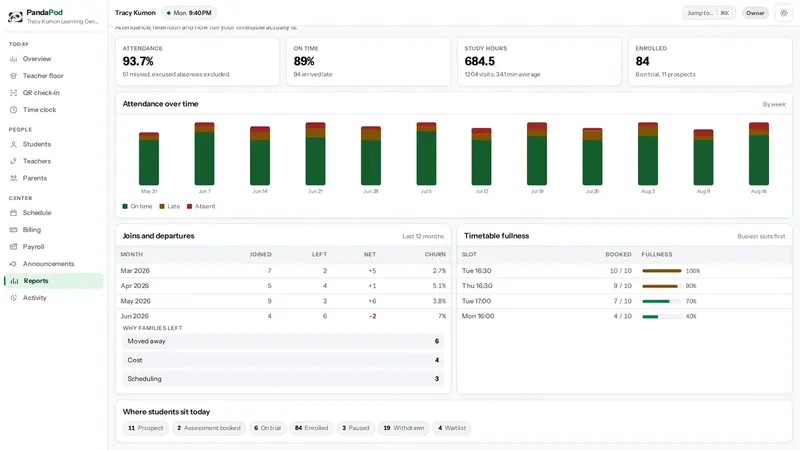Click the Activity icon
This screenshot has width=800, height=450.
point(13,298)
